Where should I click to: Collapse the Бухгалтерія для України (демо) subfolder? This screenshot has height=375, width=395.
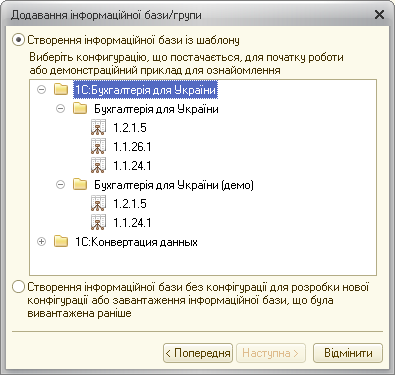pos(60,185)
